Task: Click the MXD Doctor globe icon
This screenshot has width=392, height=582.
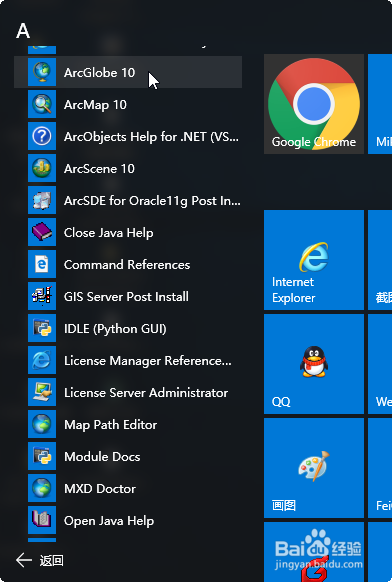Action: [x=42, y=488]
